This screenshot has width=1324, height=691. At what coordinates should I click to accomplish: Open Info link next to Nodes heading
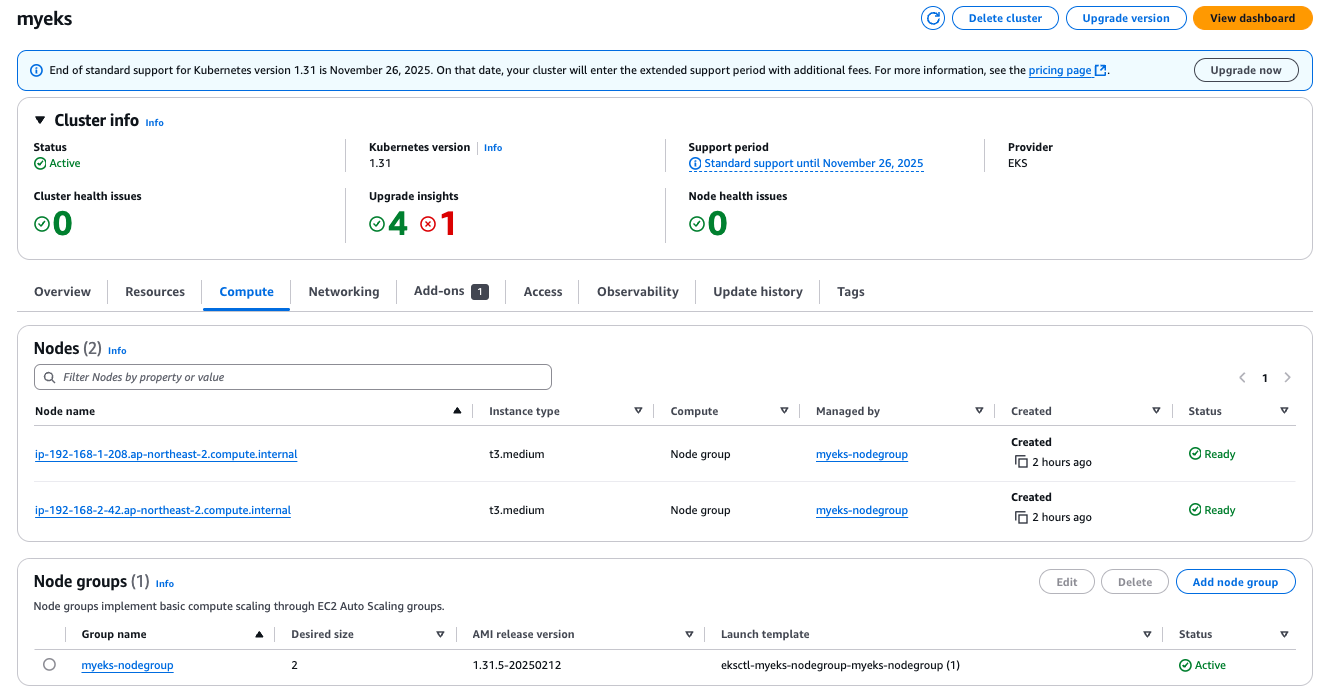(117, 350)
